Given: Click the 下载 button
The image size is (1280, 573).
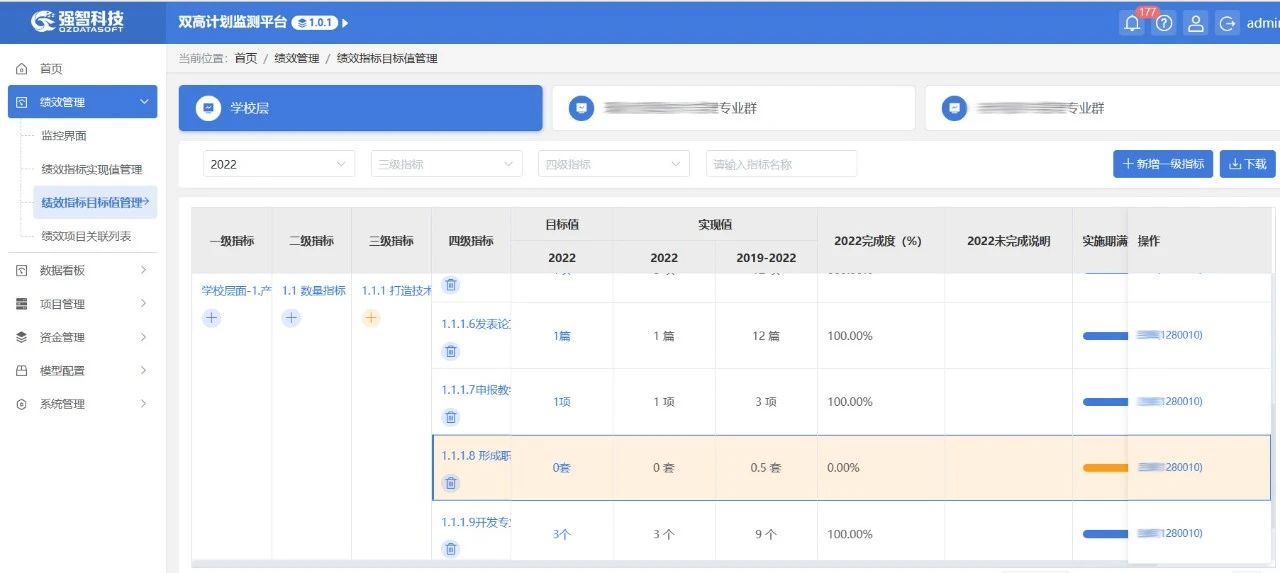Looking at the screenshot, I should (x=1247, y=164).
